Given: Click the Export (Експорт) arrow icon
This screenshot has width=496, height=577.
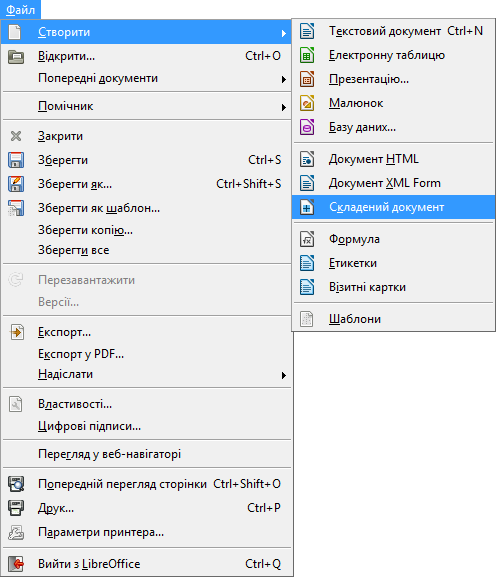Looking at the screenshot, I should 17,332.
